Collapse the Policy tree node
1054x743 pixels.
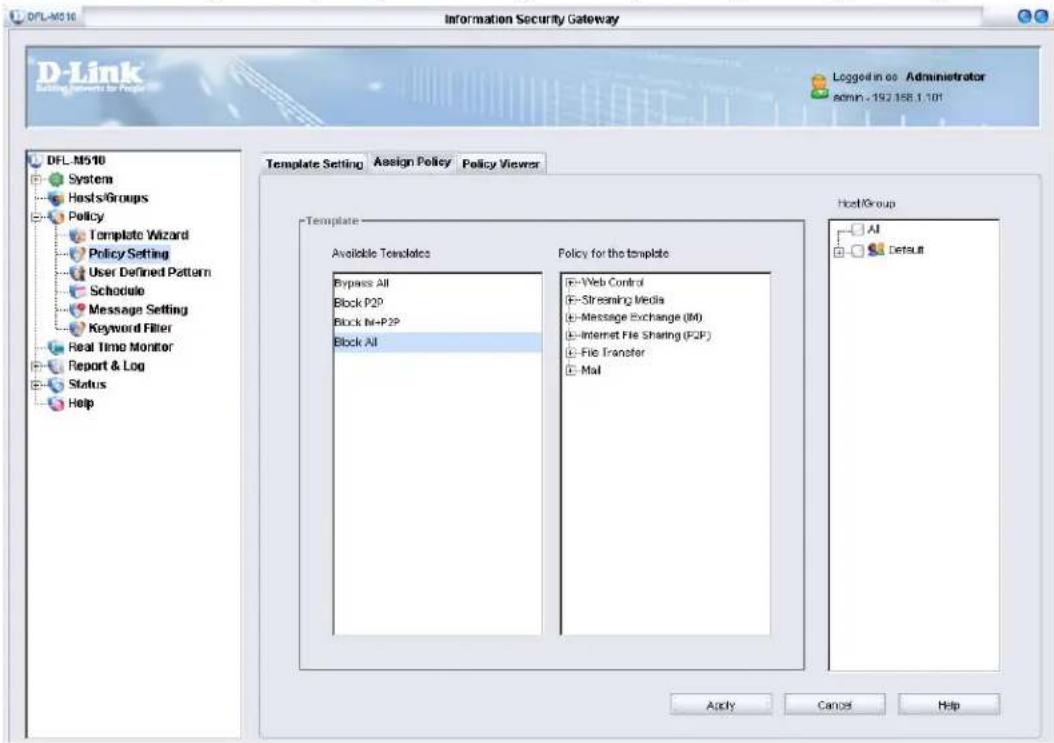[x=36, y=217]
